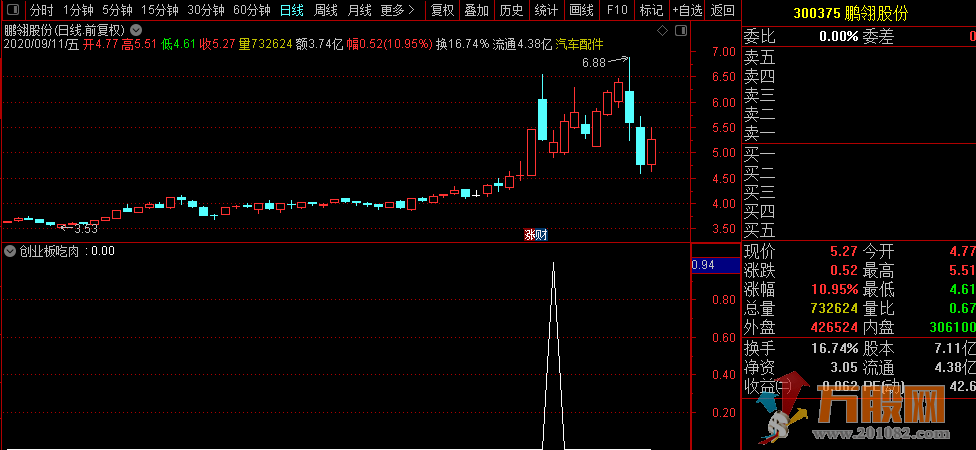Image resolution: width=976 pixels, height=450 pixels.
Task: Click the 标记 mark button
Action: tap(651, 10)
